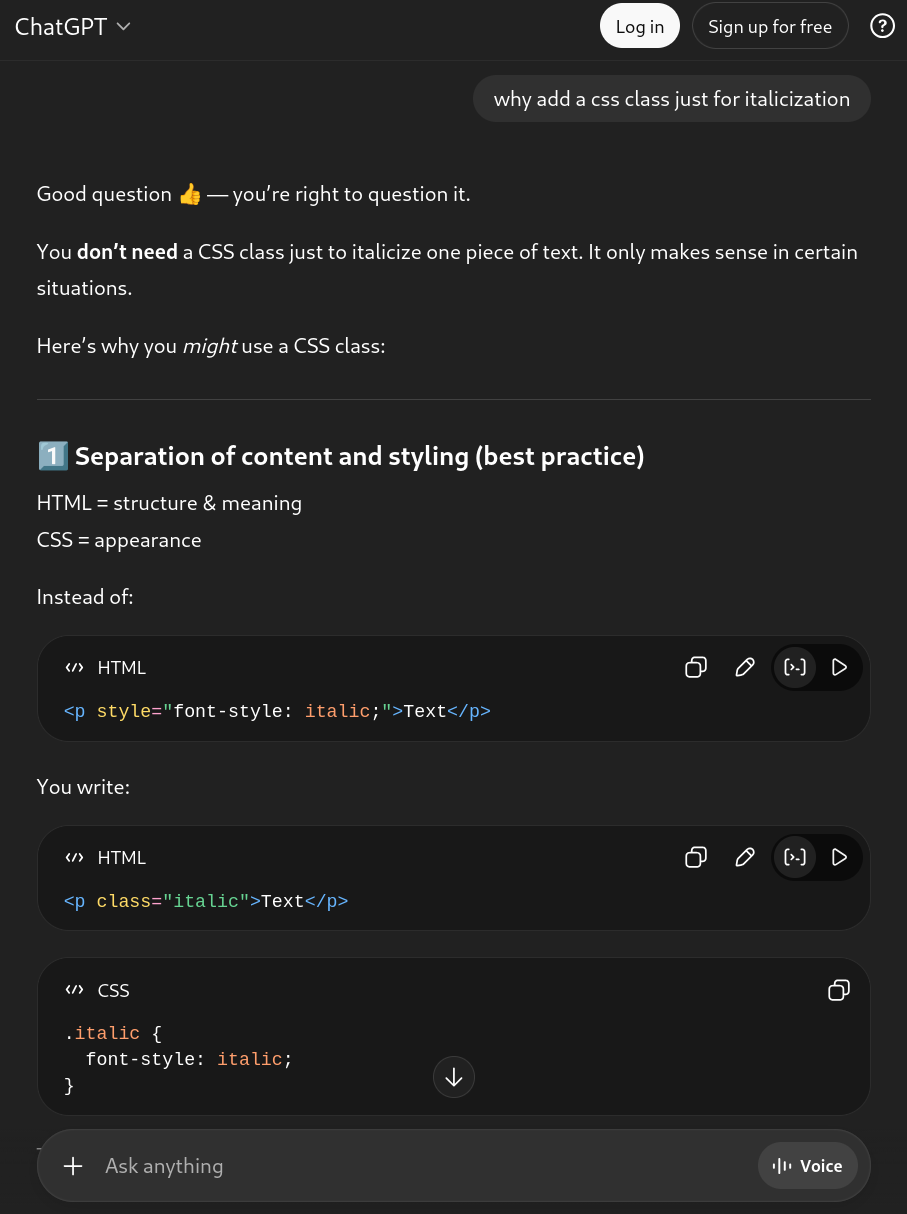907x1214 pixels.
Task: Copy the class="italic" HTML code block
Action: (x=696, y=857)
